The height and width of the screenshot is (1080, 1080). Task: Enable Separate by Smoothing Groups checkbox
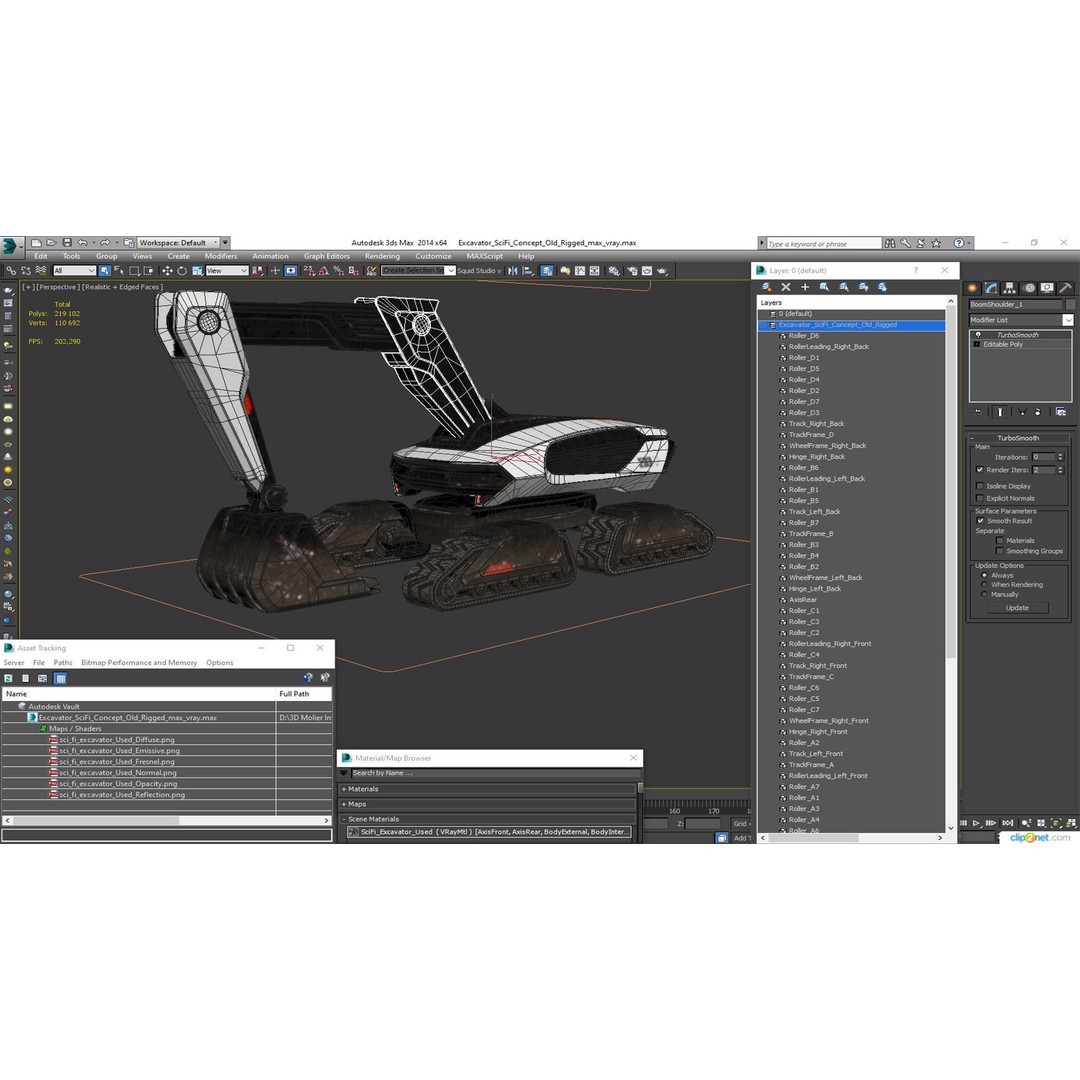1000,551
